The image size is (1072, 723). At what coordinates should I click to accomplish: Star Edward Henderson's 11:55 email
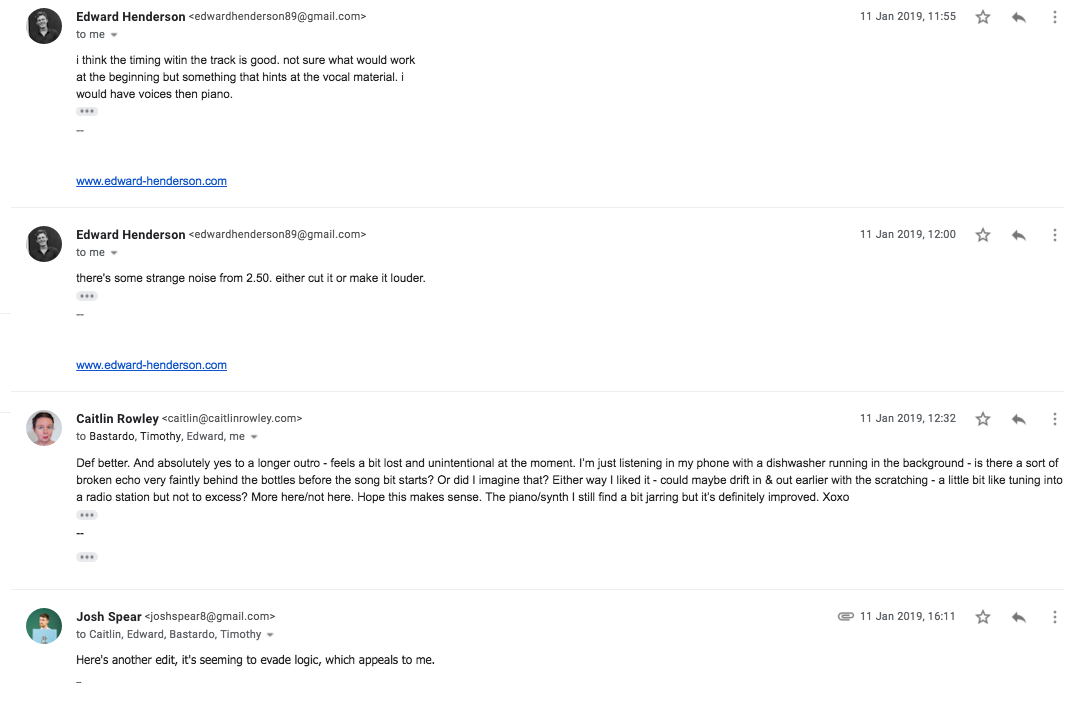[x=983, y=17]
